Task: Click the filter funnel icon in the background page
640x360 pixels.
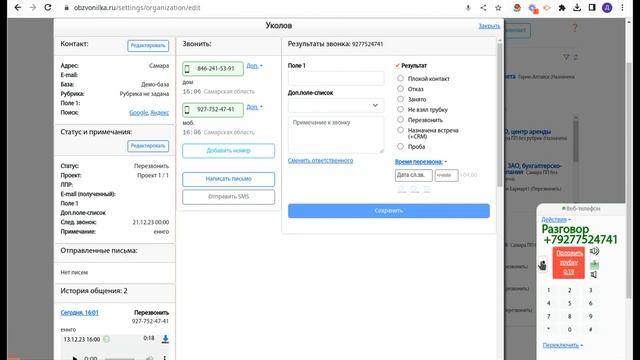Action: point(566,57)
